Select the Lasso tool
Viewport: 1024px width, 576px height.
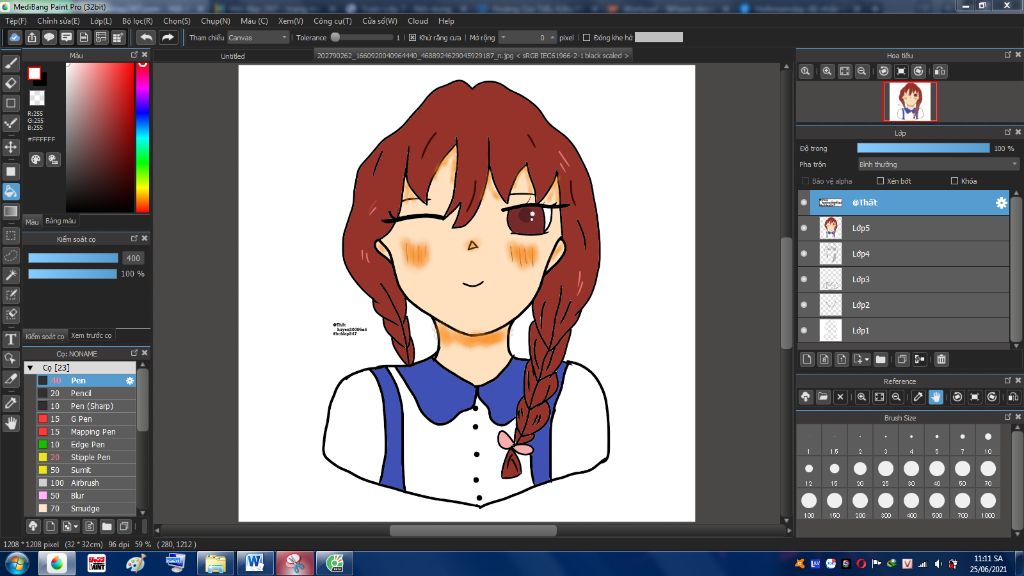[x=11, y=255]
